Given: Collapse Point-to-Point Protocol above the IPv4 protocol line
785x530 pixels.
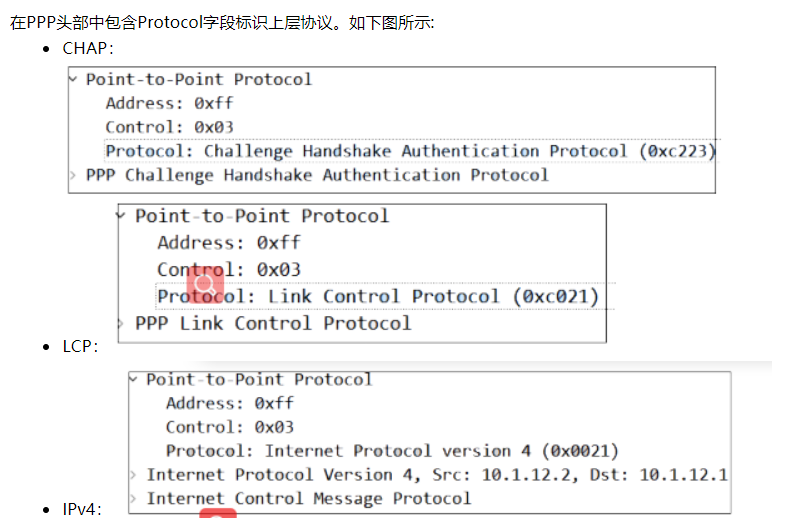Looking at the screenshot, I should 134,380.
